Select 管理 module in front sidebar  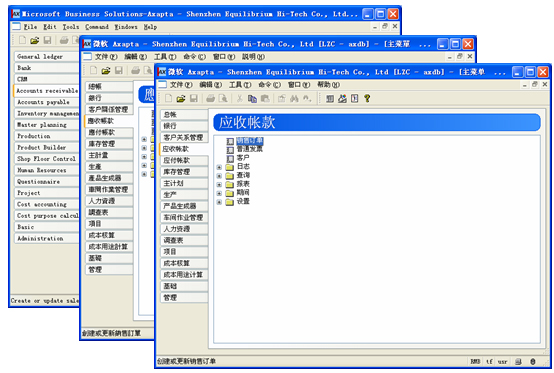point(184,297)
